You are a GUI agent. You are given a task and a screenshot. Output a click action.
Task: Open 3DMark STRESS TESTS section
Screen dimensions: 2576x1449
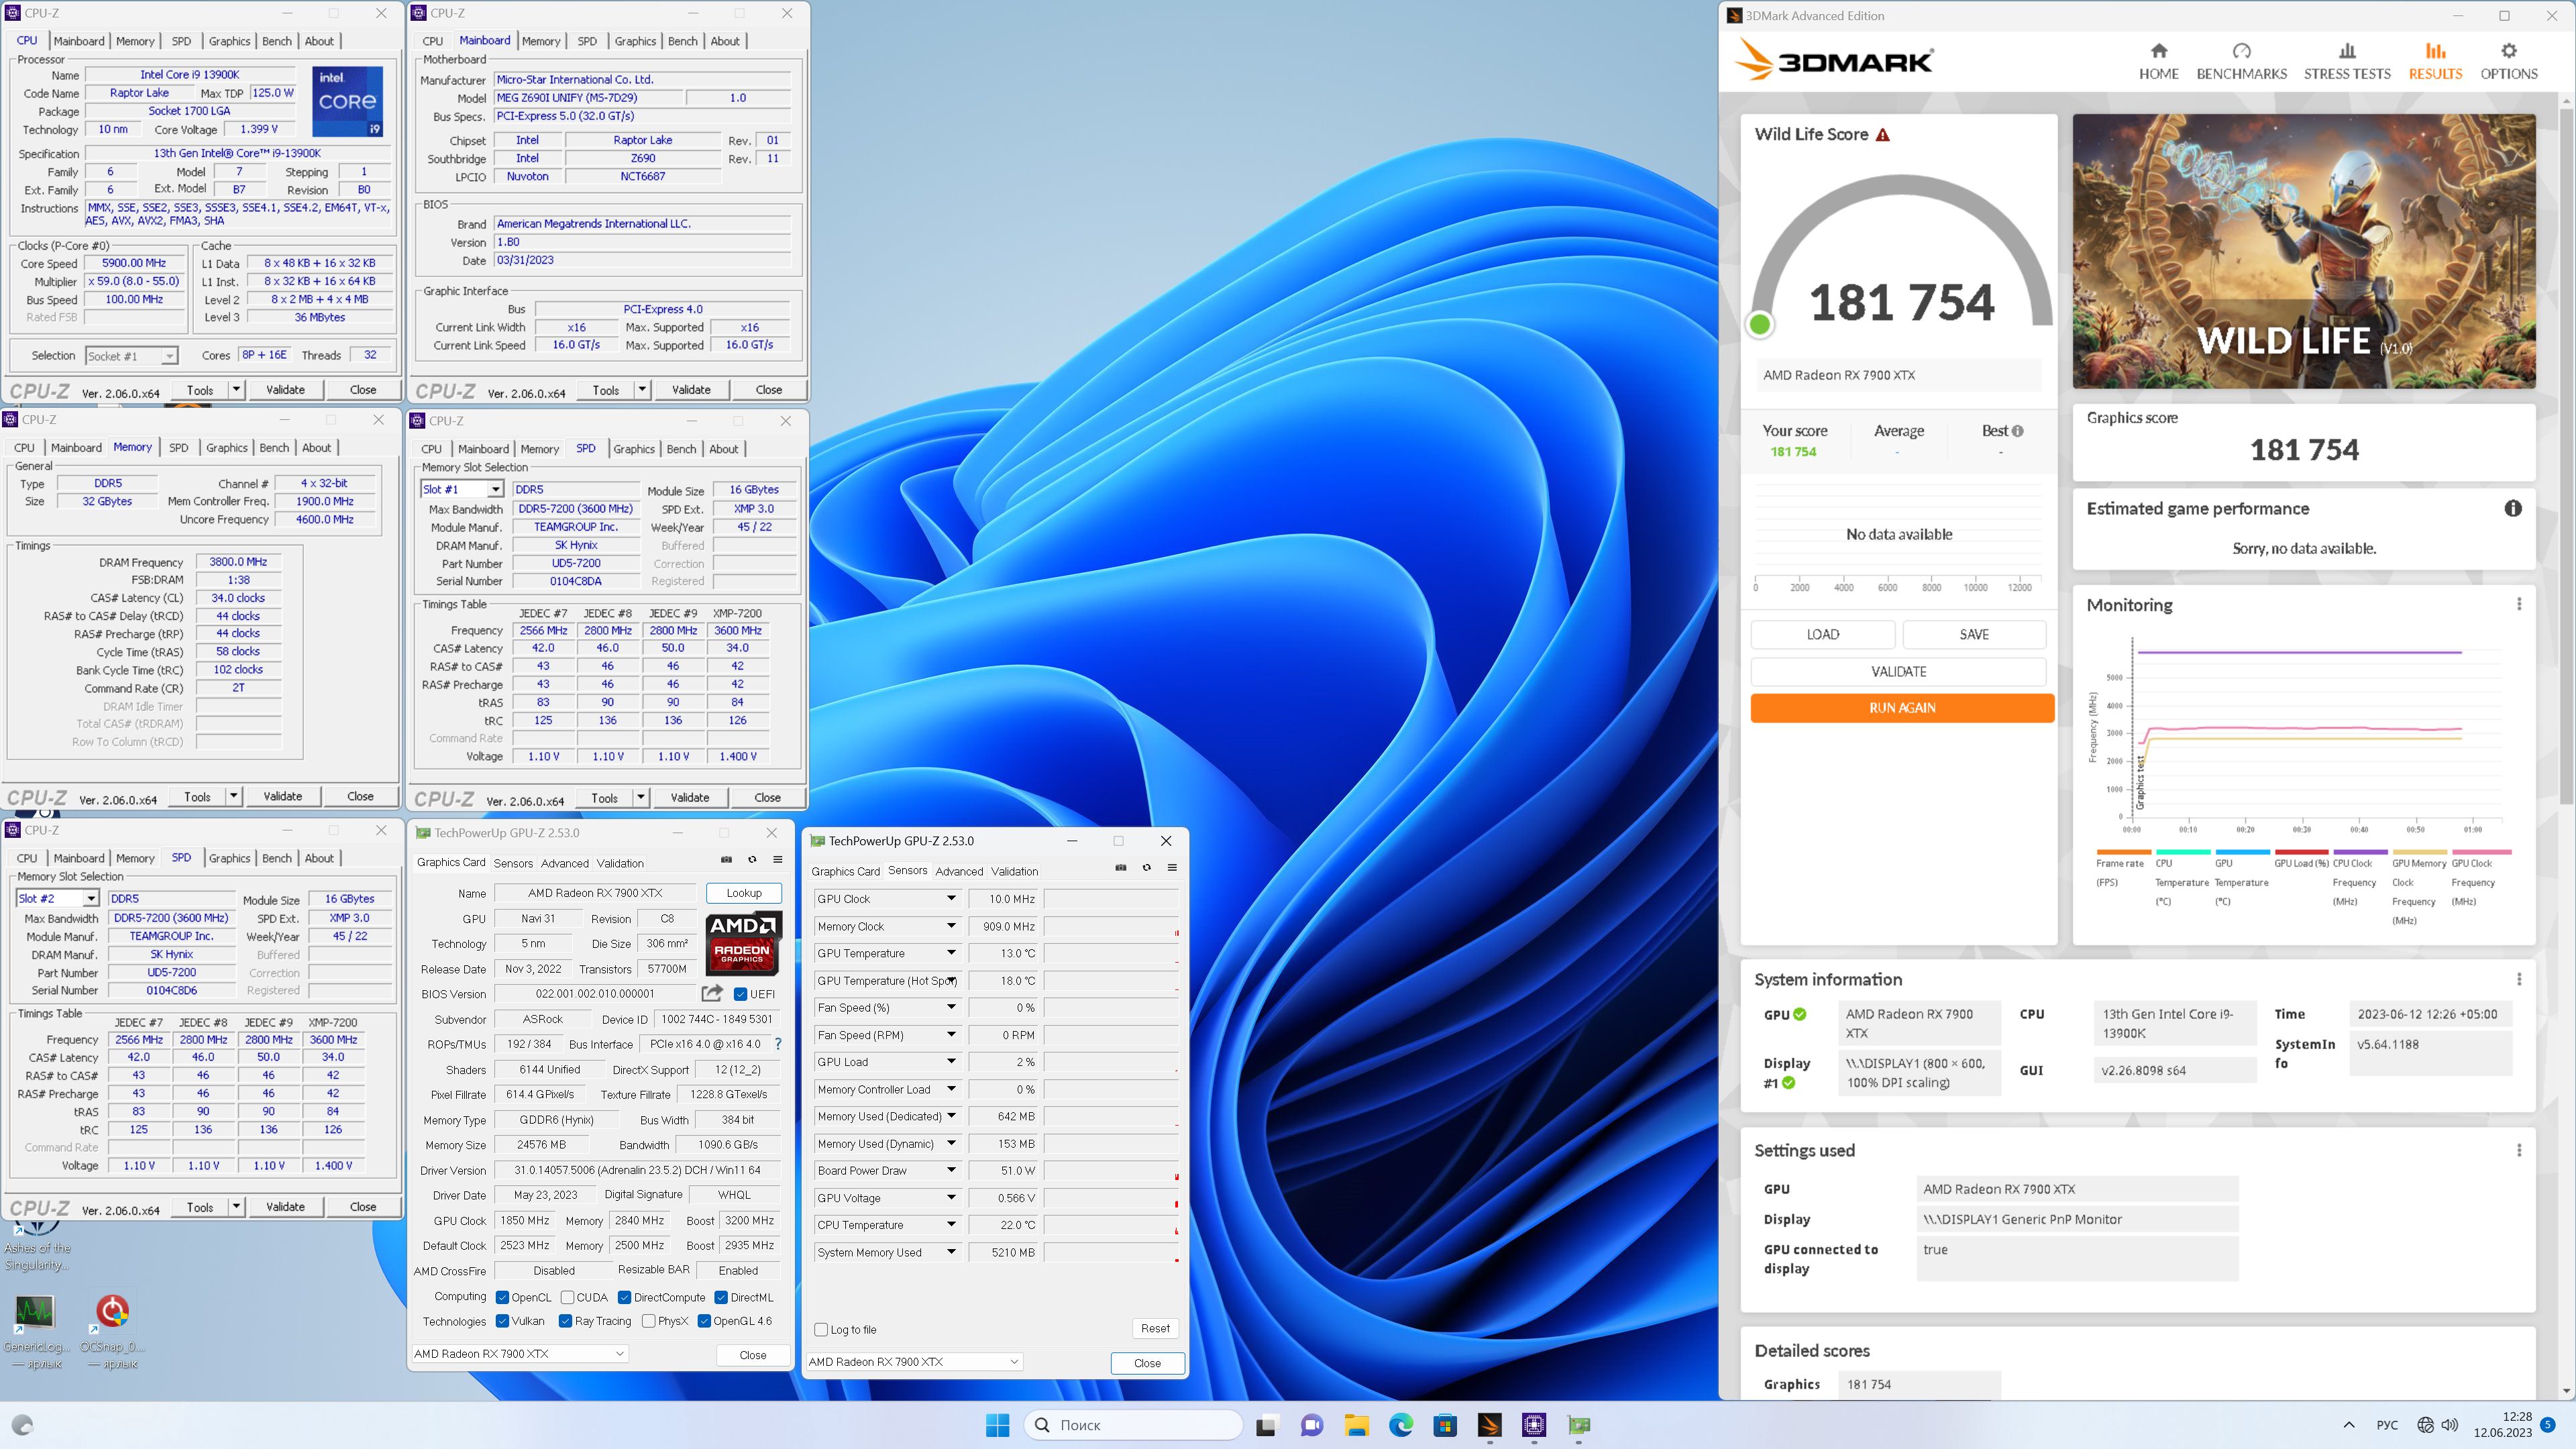(x=2346, y=61)
